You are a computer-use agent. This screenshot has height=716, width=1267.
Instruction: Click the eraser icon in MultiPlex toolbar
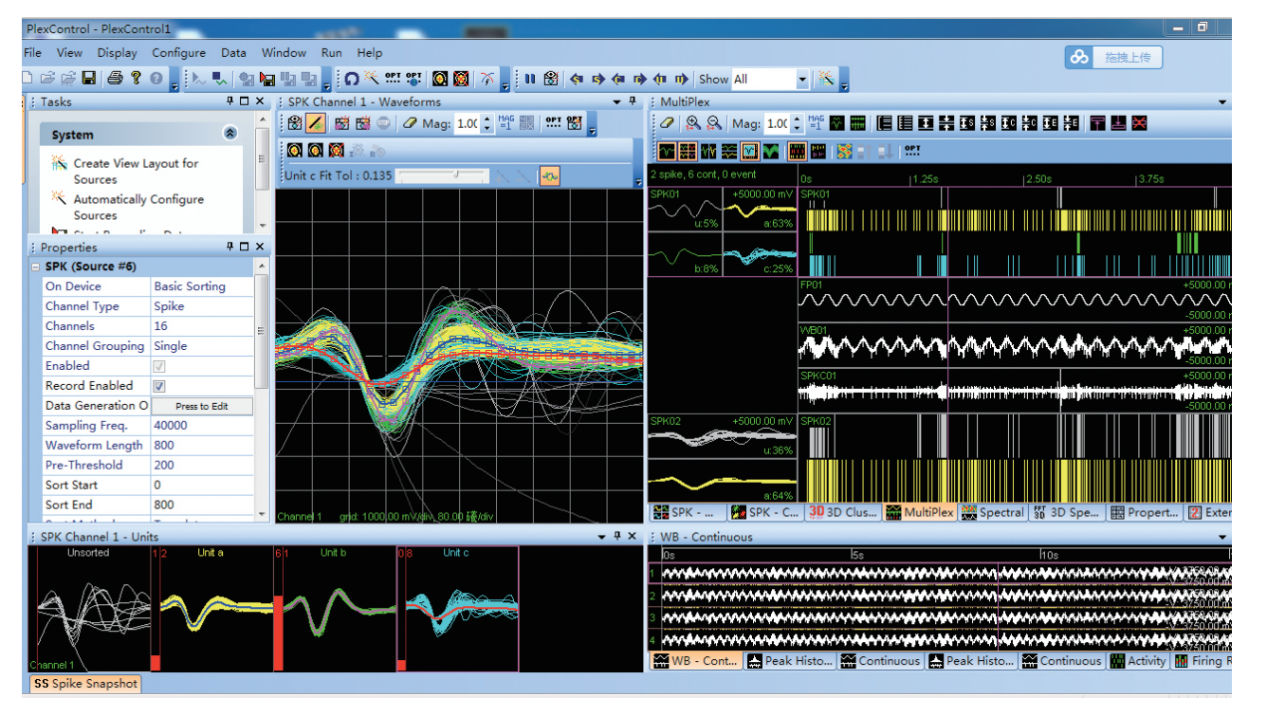[667, 123]
